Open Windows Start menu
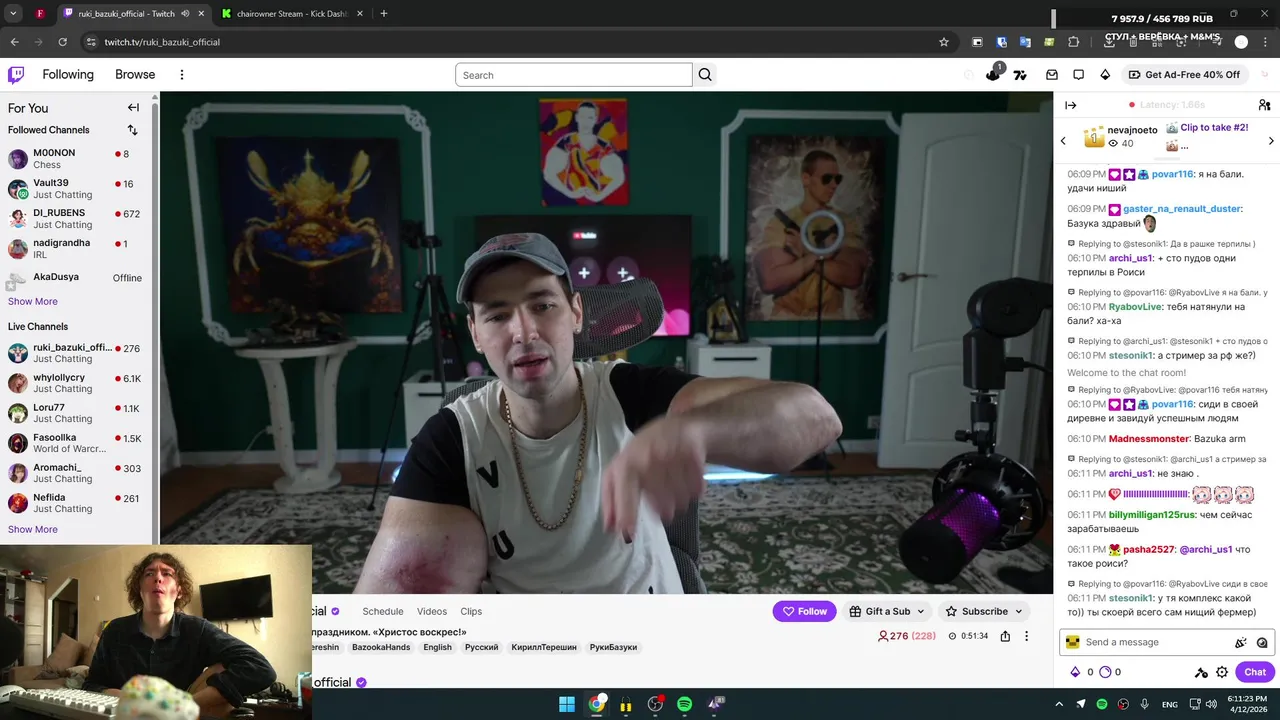 point(566,704)
